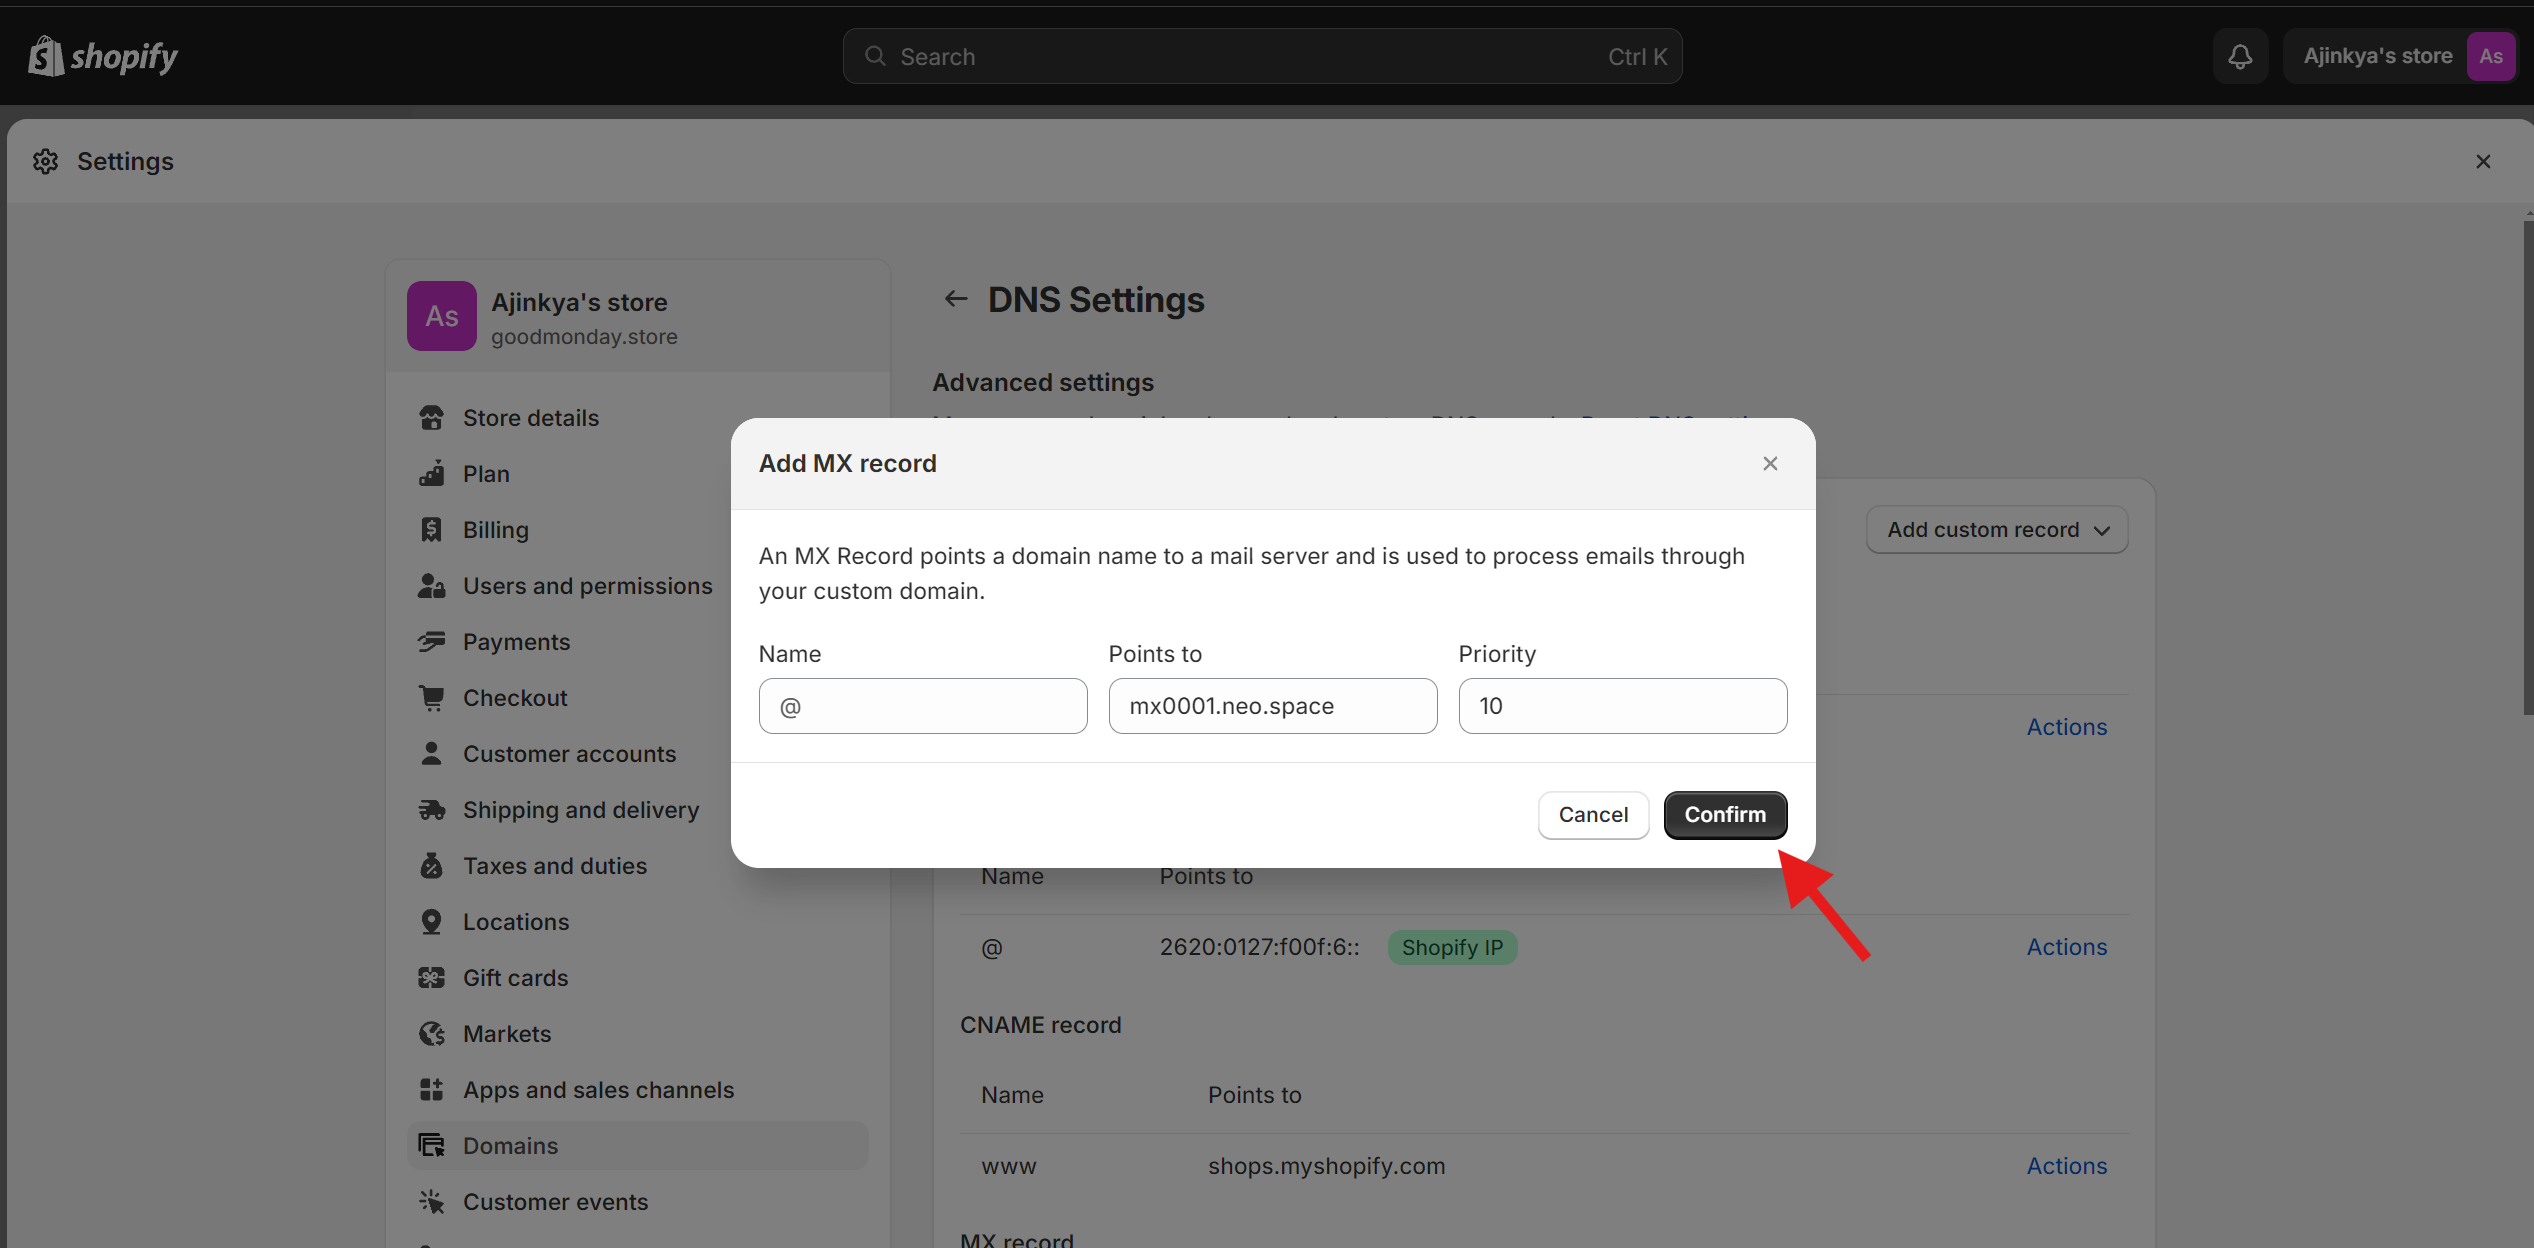Click the search magnifier icon
This screenshot has width=2534, height=1248.
coord(875,56)
